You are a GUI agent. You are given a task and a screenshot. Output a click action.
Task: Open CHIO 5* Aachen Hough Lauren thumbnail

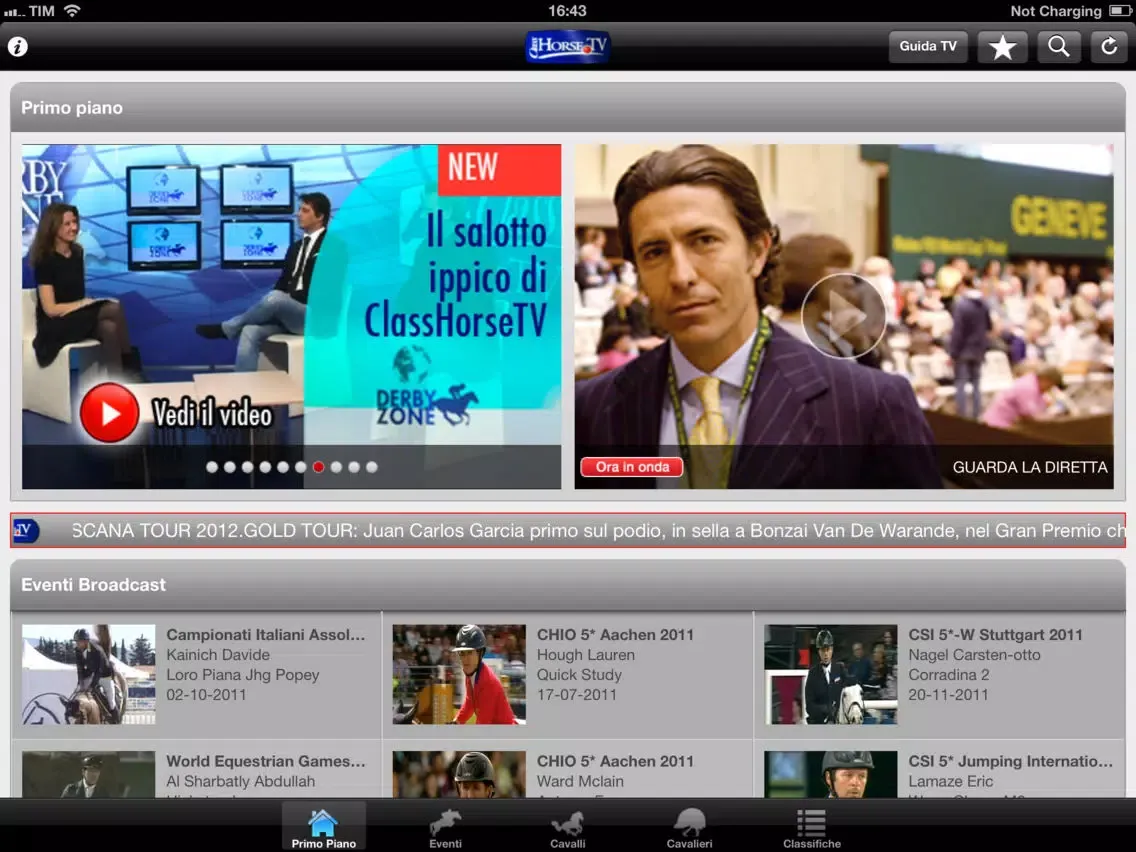(459, 674)
